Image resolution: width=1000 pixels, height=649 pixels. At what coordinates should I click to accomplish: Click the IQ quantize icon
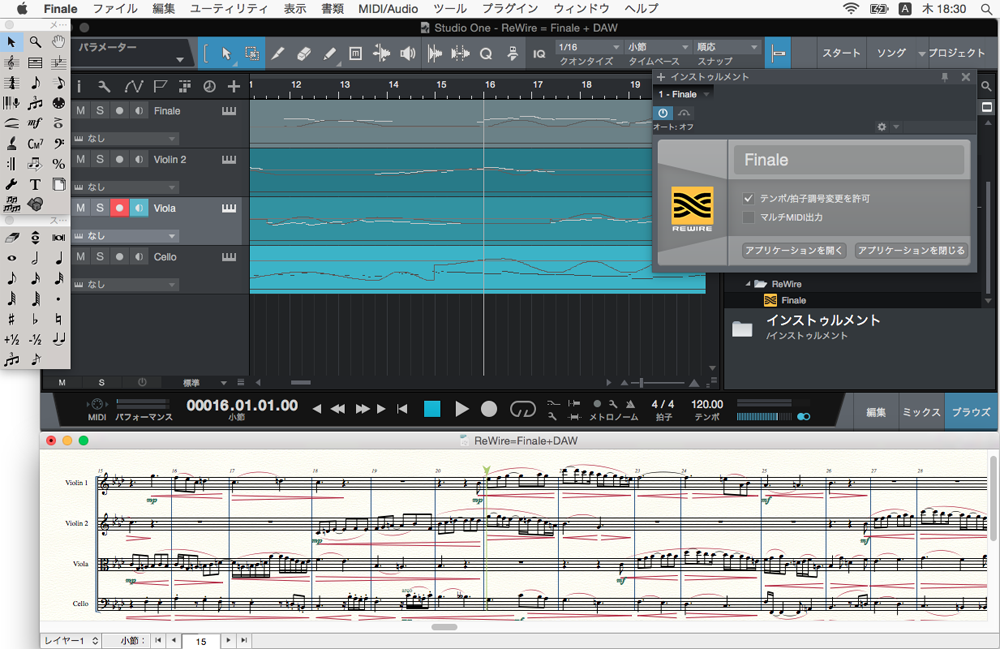(540, 54)
